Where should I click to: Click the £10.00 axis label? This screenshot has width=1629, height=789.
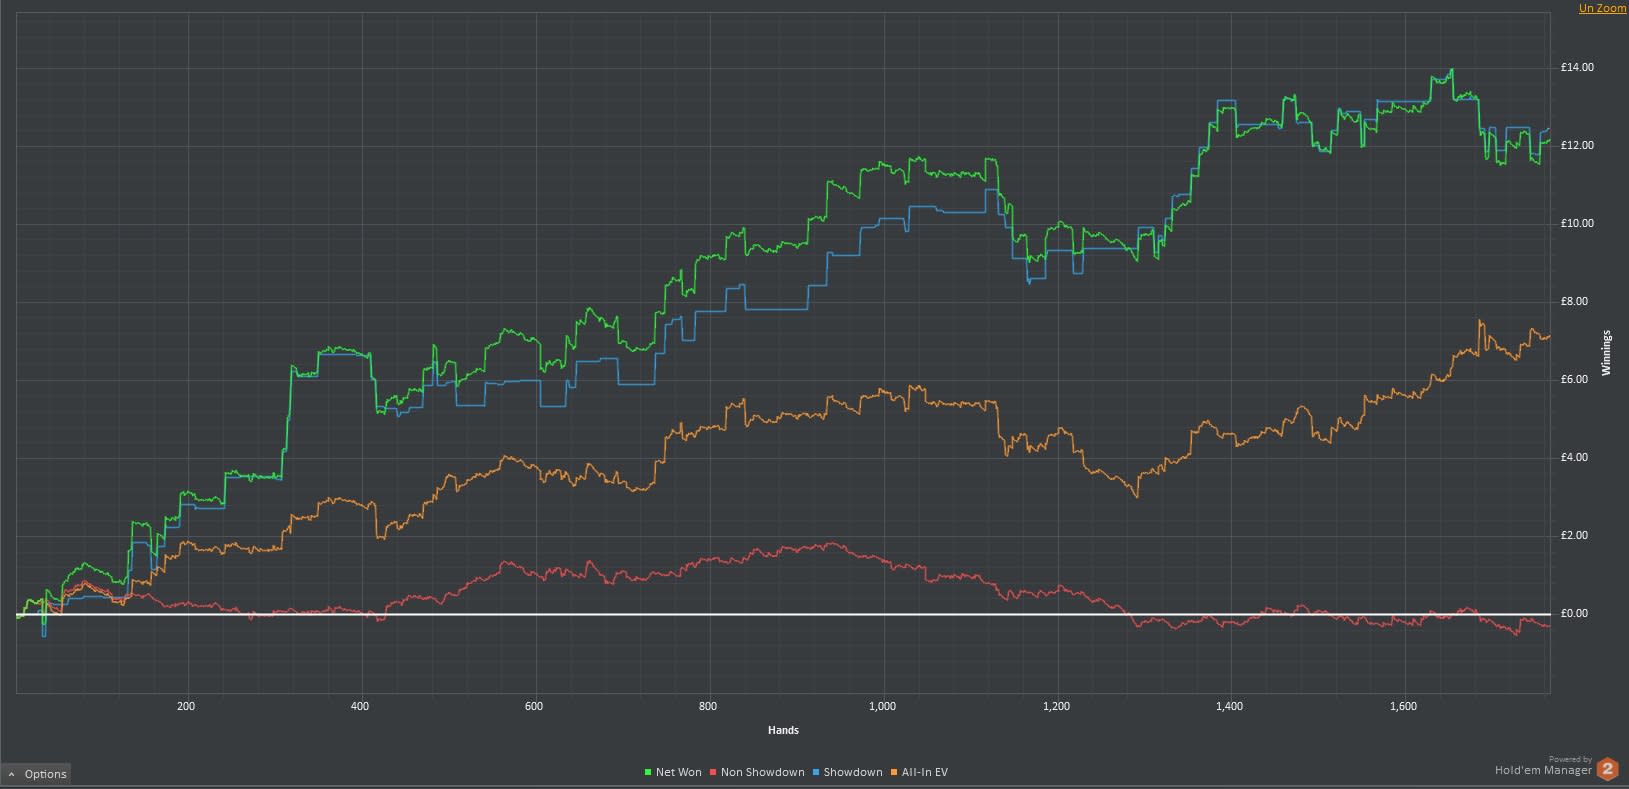(1578, 224)
